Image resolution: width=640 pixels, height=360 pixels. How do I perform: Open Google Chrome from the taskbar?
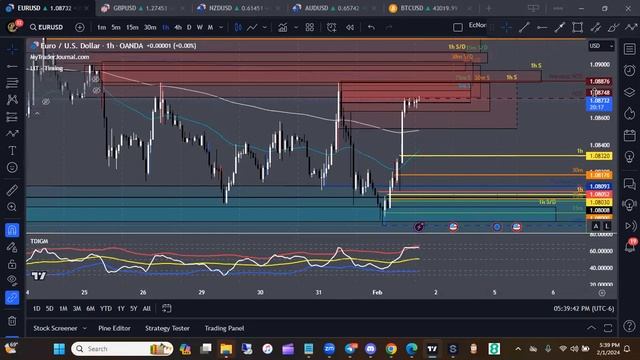pyautogui.click(x=391, y=349)
